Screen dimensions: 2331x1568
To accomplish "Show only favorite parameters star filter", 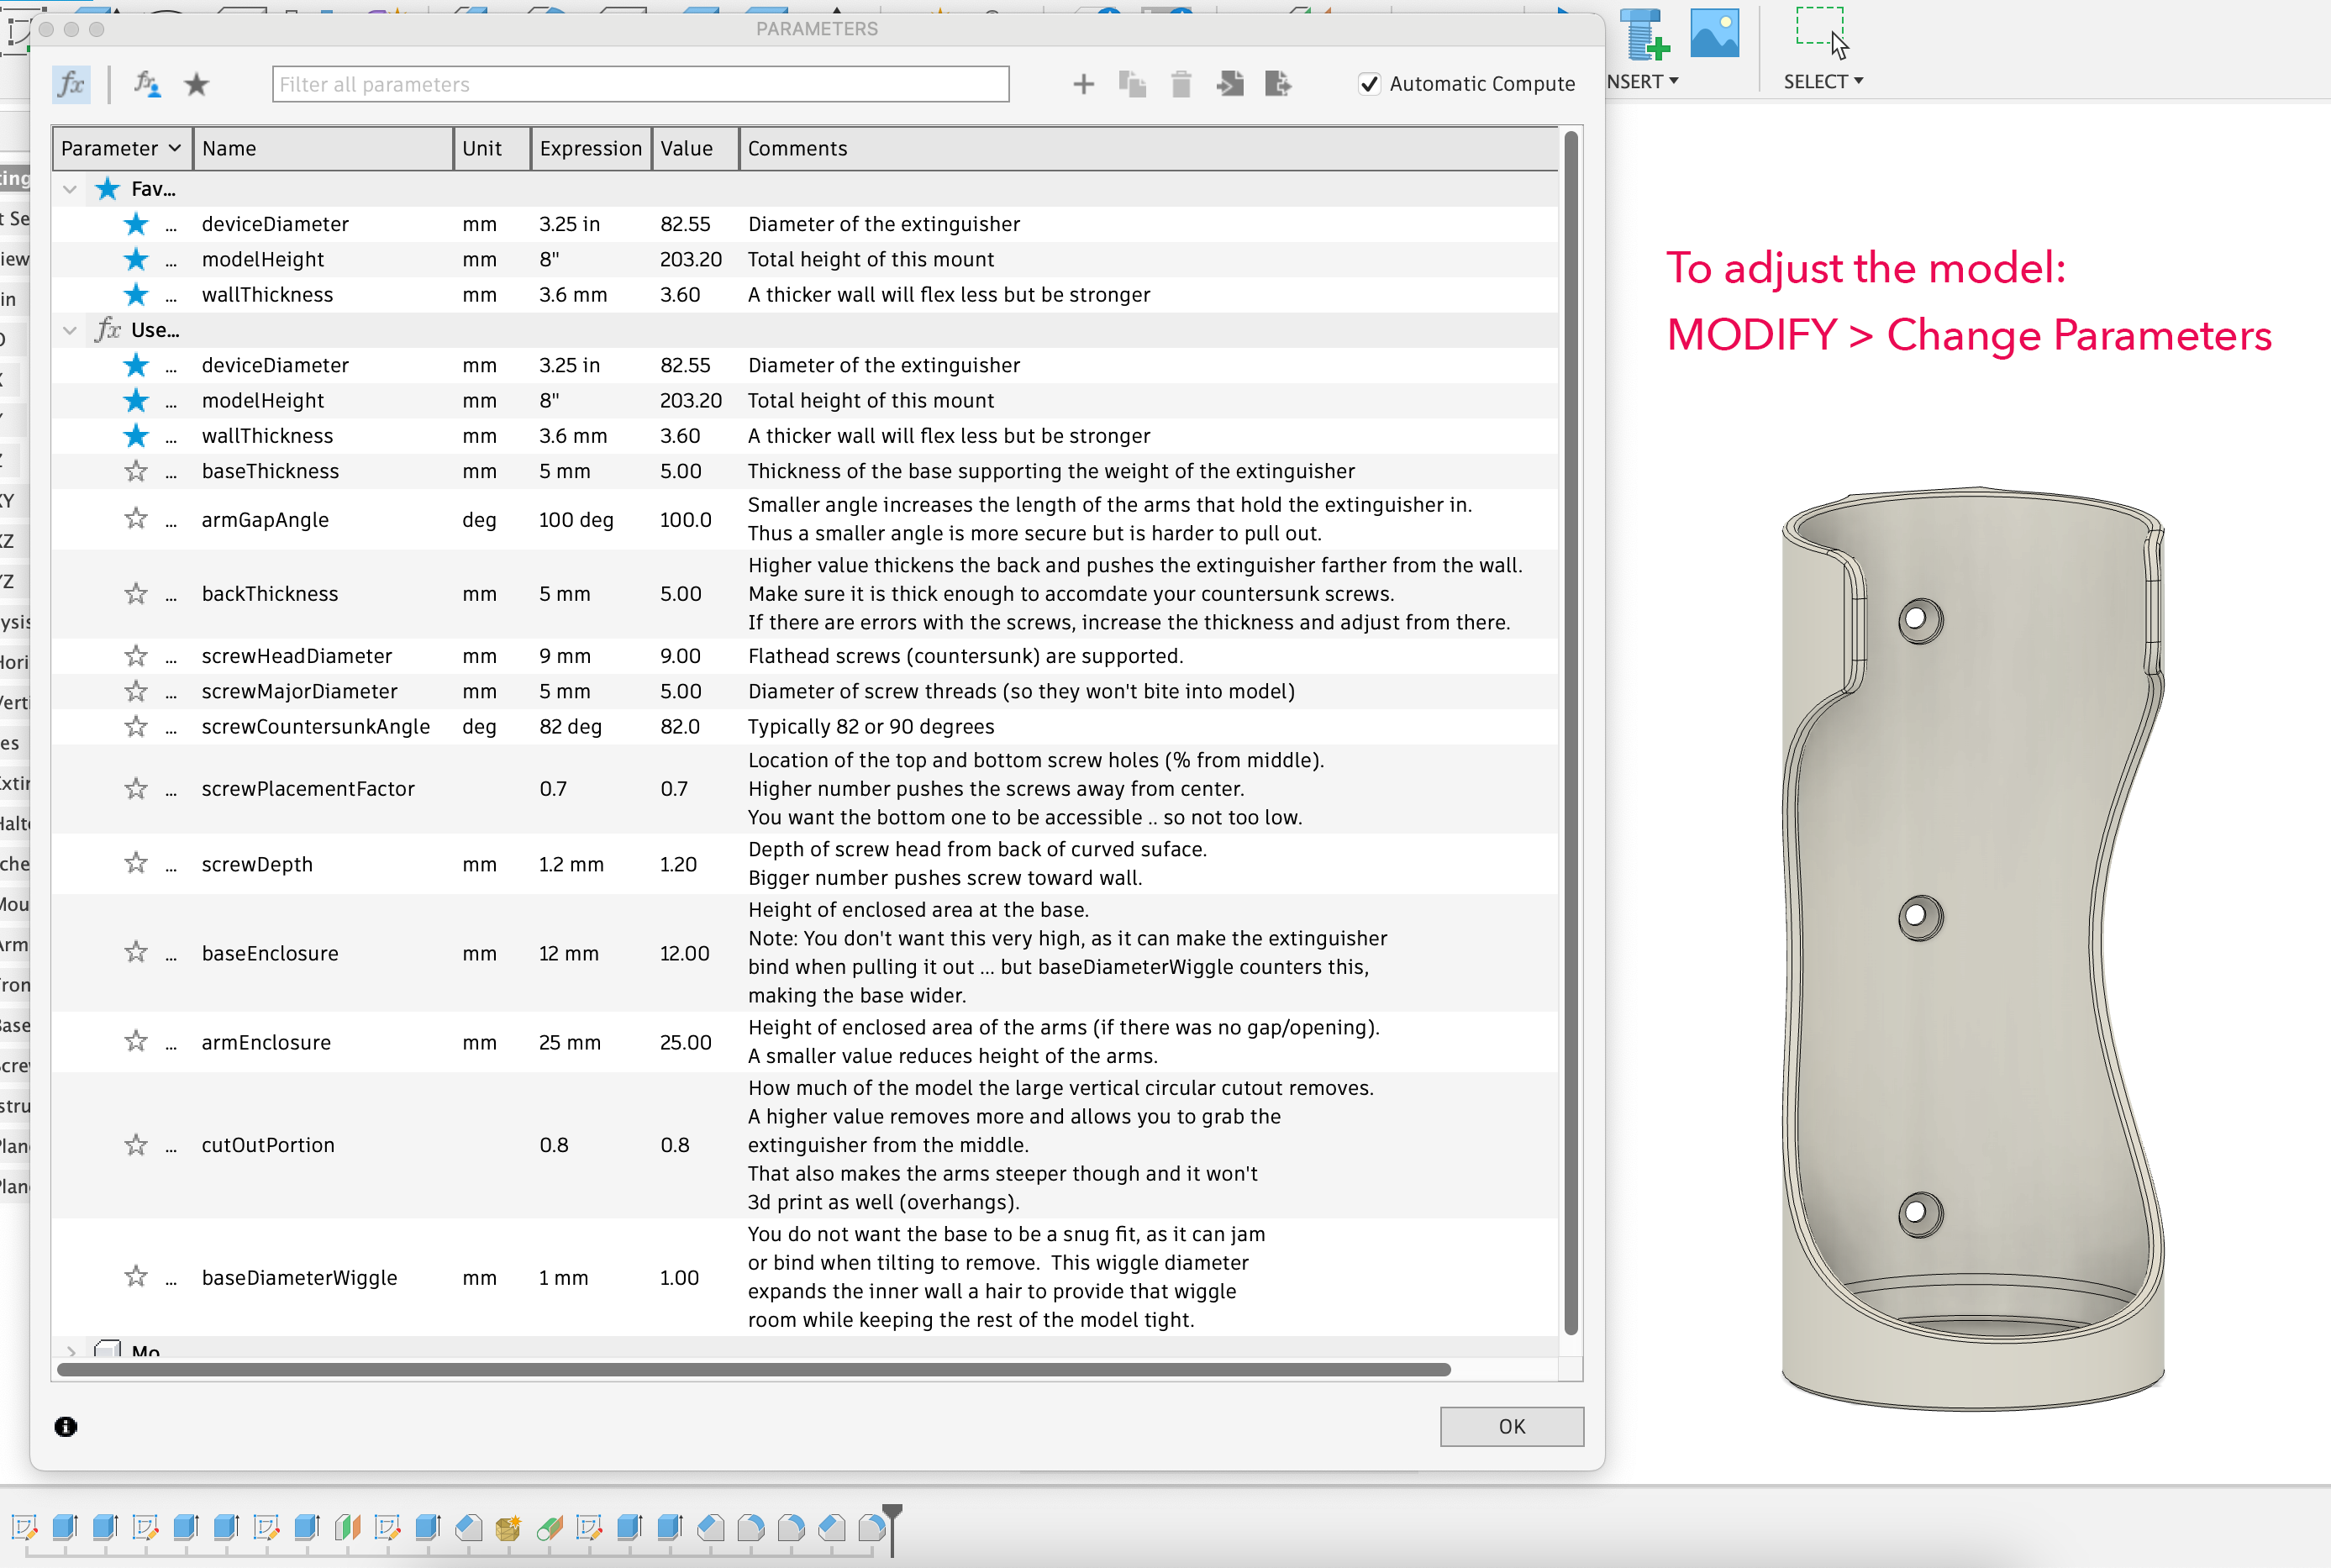I will click(x=197, y=84).
